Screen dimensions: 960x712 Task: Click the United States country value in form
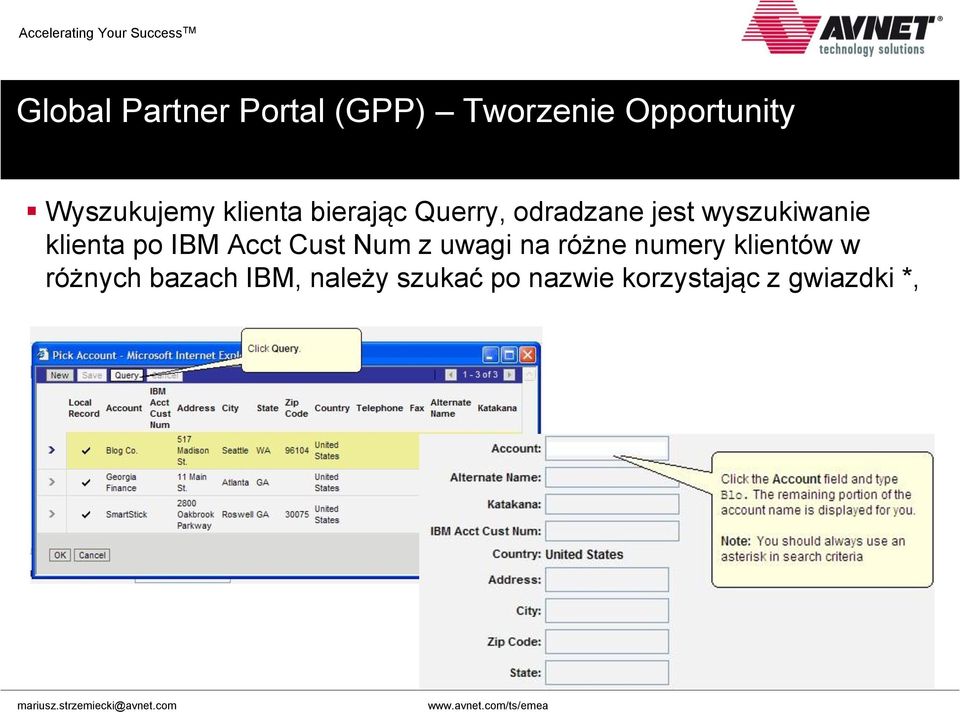point(584,554)
